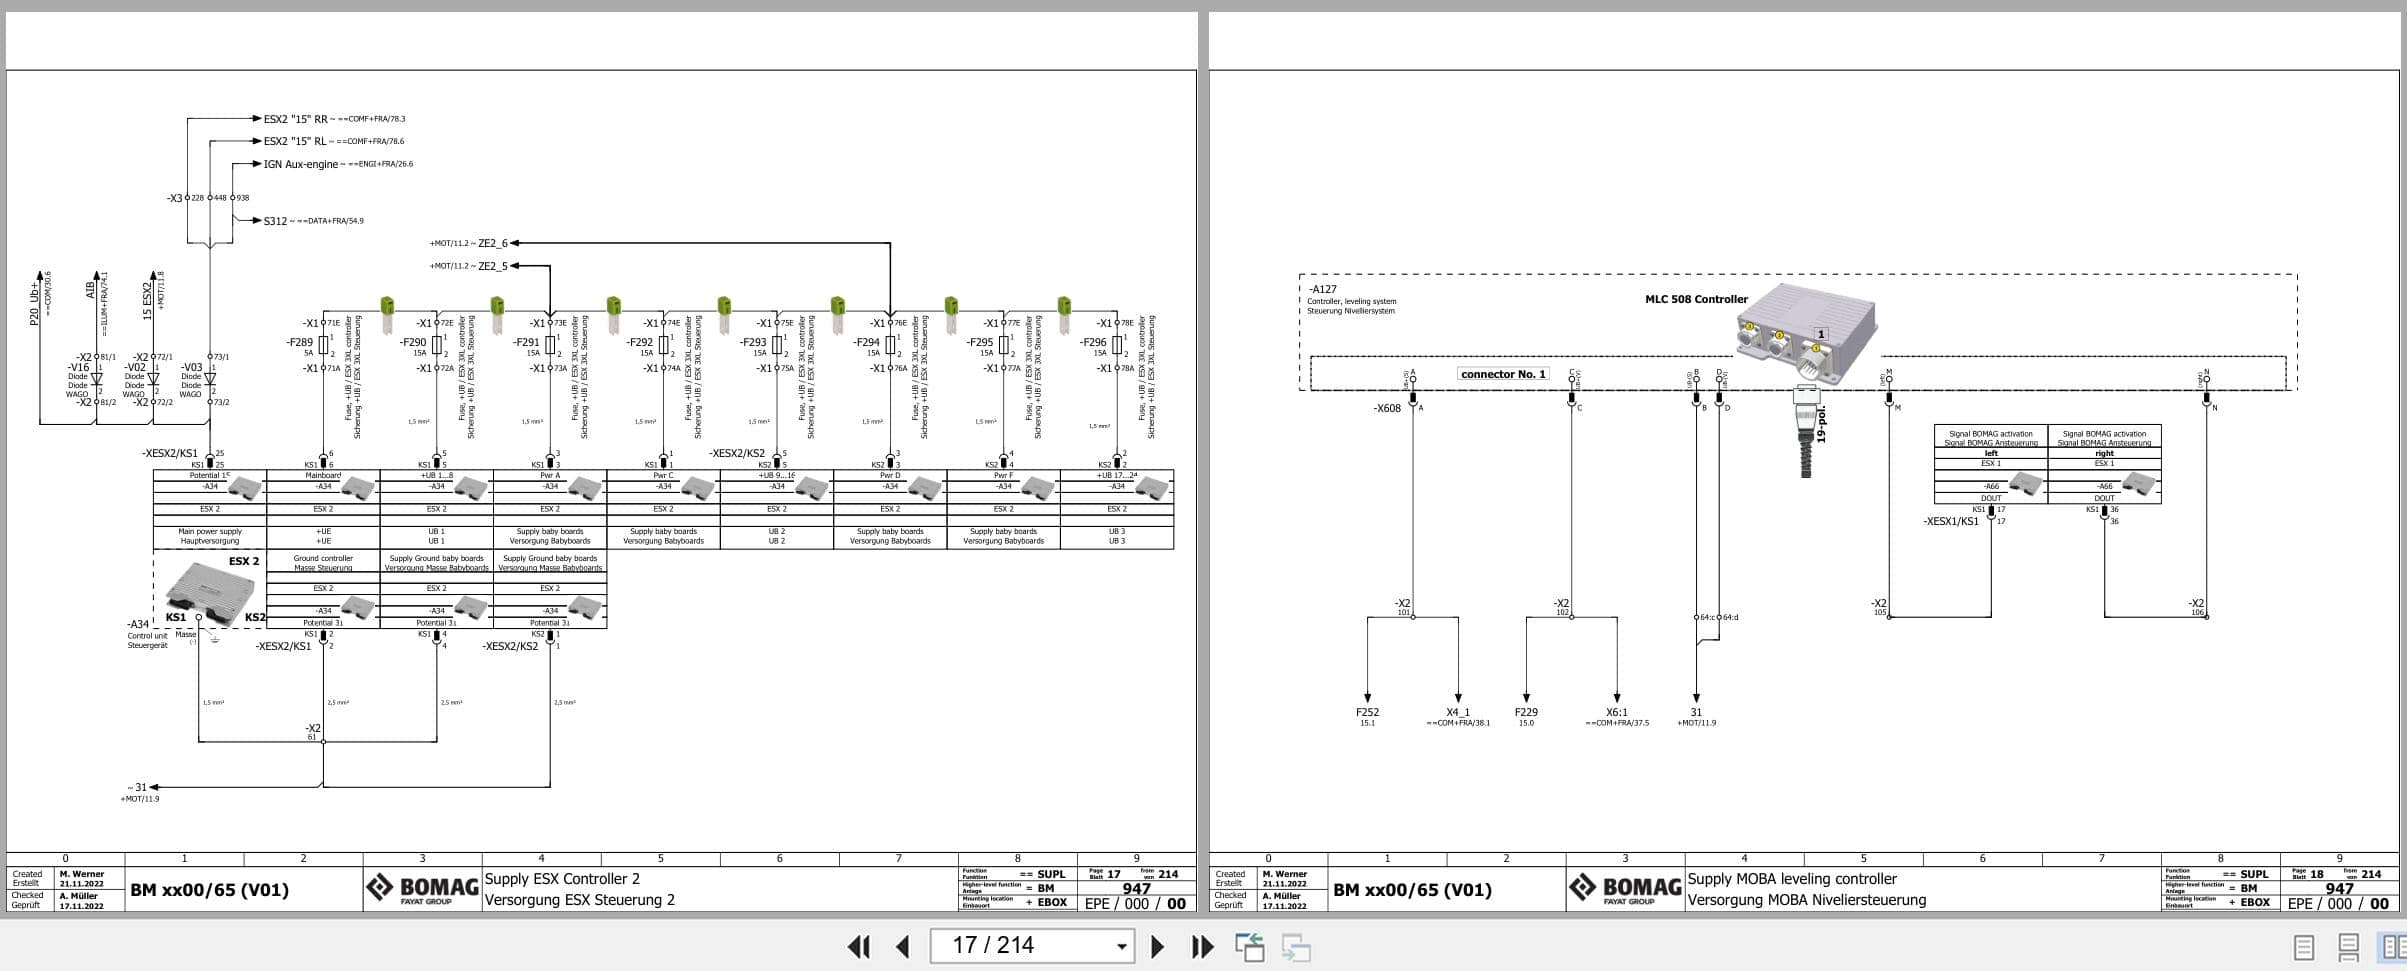The image size is (2407, 971).
Task: Jump to the last page
Action: pyautogui.click(x=1202, y=946)
